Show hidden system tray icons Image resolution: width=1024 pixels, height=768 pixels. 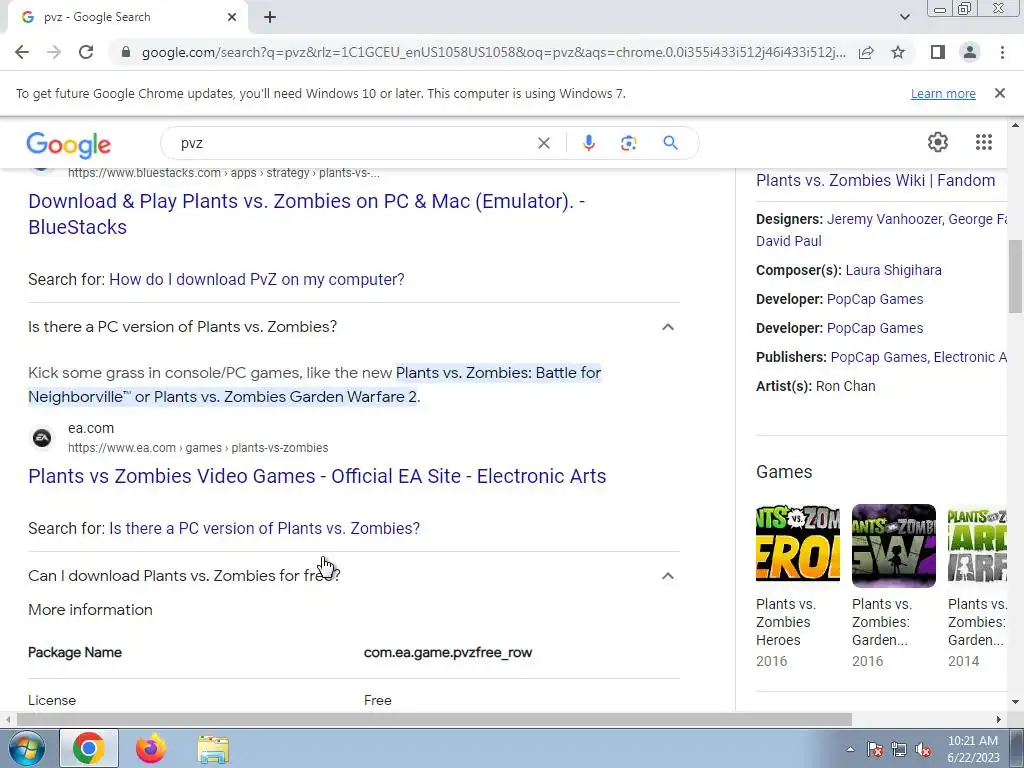[850, 749]
